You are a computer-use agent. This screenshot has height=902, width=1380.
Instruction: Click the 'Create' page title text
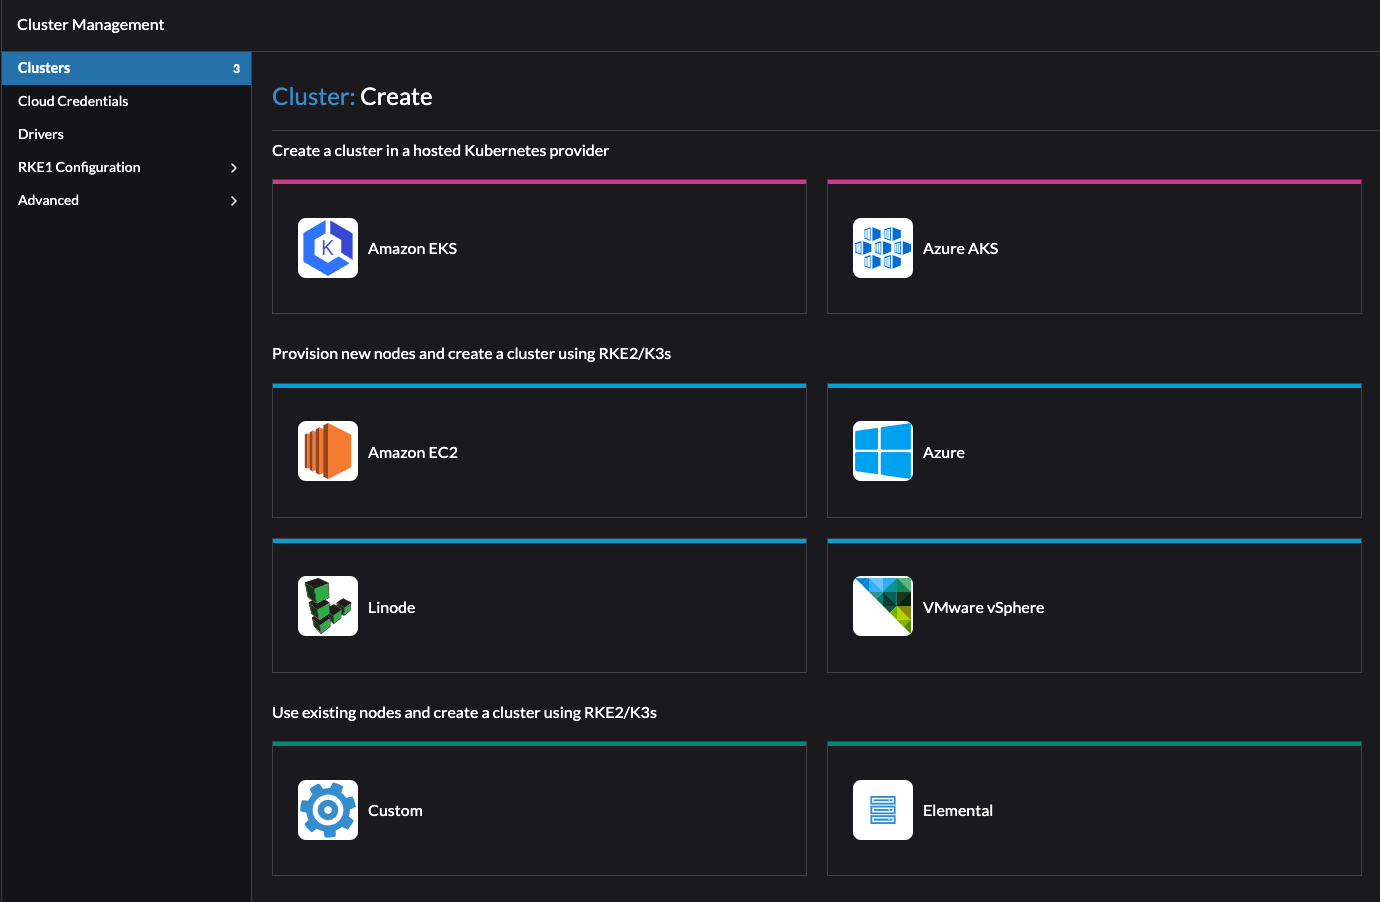[x=396, y=97]
